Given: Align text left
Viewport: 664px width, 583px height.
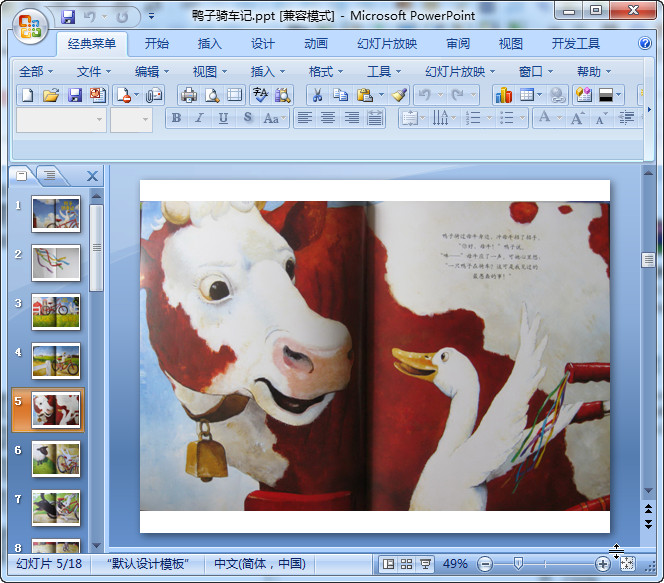Looking at the screenshot, I should tap(304, 118).
